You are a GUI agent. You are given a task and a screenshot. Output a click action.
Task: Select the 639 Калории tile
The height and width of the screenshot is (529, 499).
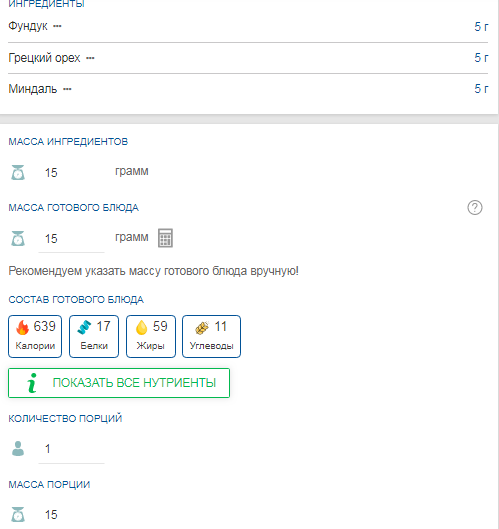coord(35,336)
